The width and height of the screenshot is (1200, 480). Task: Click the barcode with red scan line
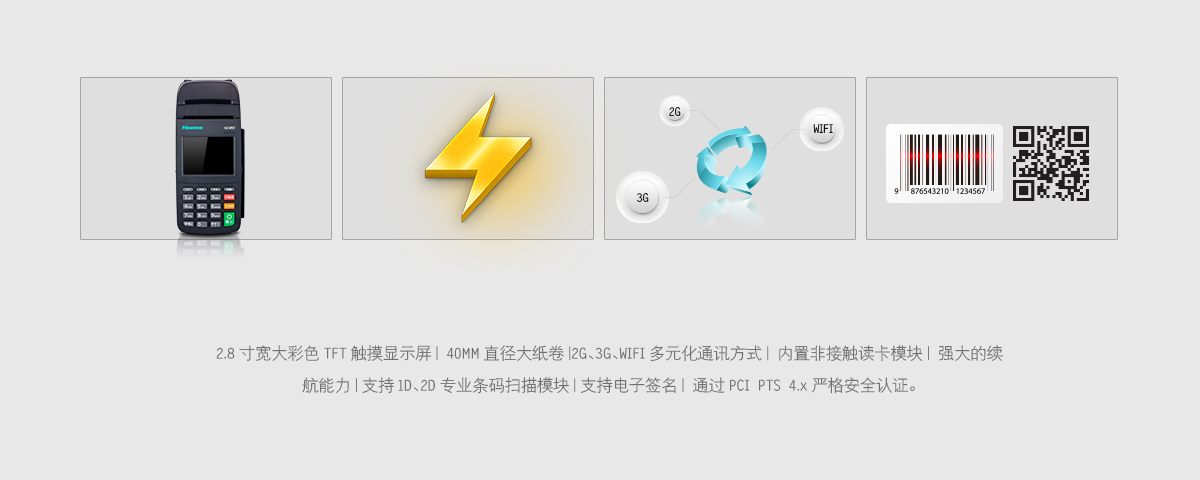(x=944, y=158)
